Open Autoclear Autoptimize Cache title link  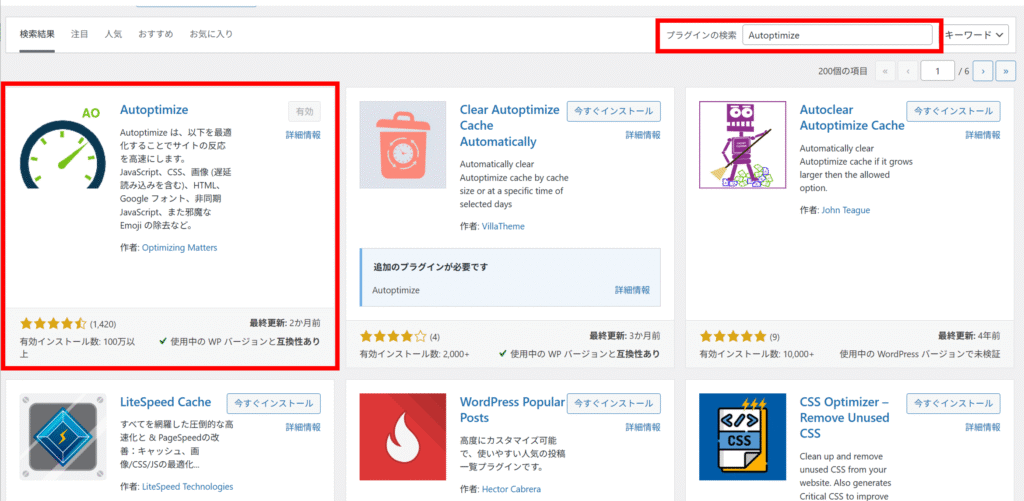point(852,118)
